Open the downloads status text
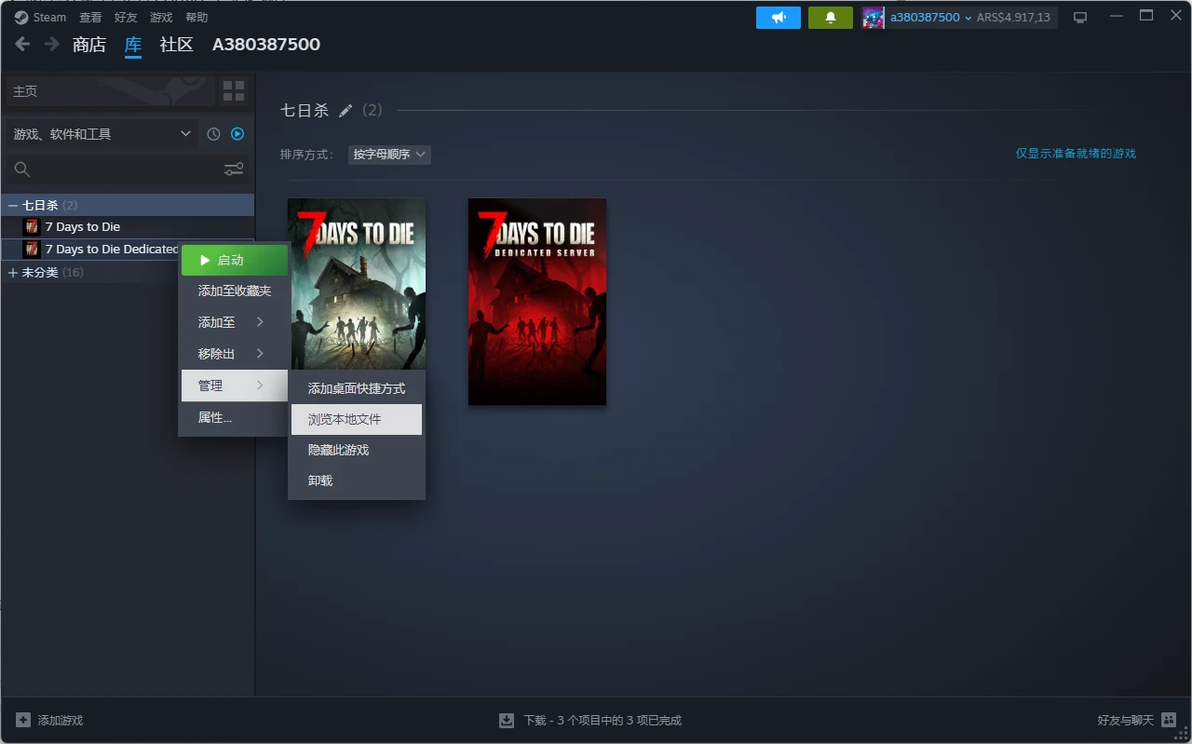The height and width of the screenshot is (744, 1192). click(x=602, y=720)
